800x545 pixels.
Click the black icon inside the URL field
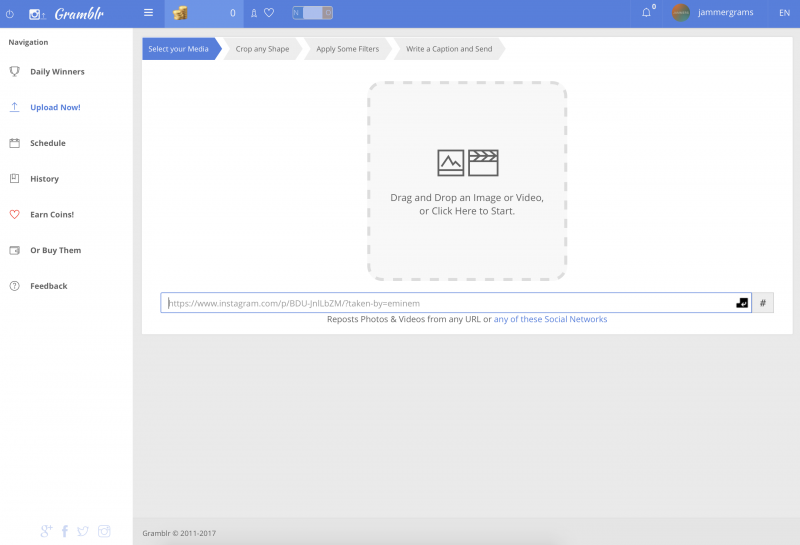[742, 303]
